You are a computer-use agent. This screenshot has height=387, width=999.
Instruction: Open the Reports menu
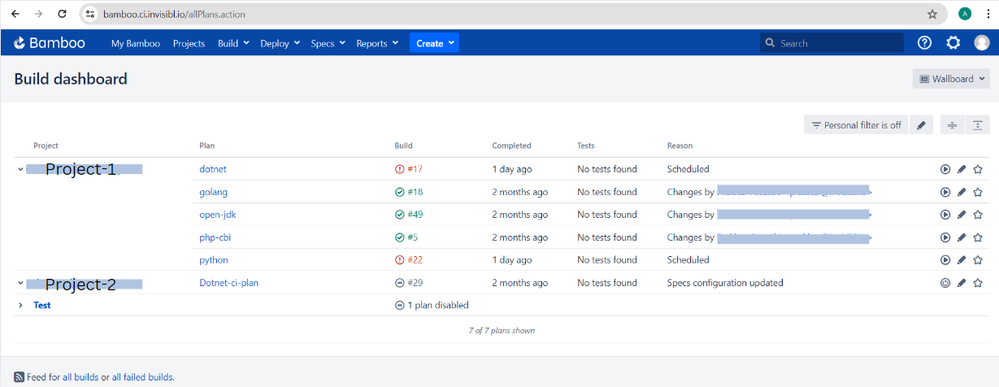377,43
